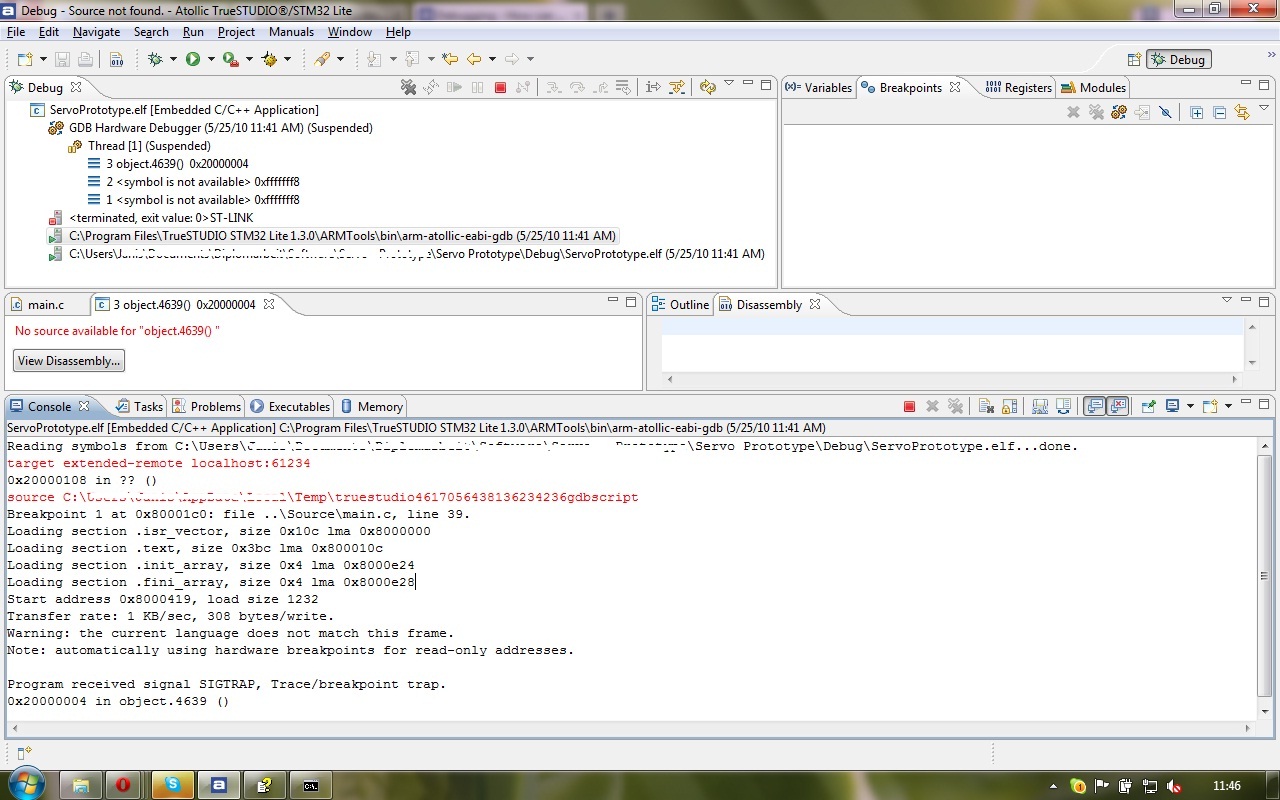Click Open Console icon
The width and height of the screenshot is (1280, 800).
pyautogui.click(x=1210, y=406)
